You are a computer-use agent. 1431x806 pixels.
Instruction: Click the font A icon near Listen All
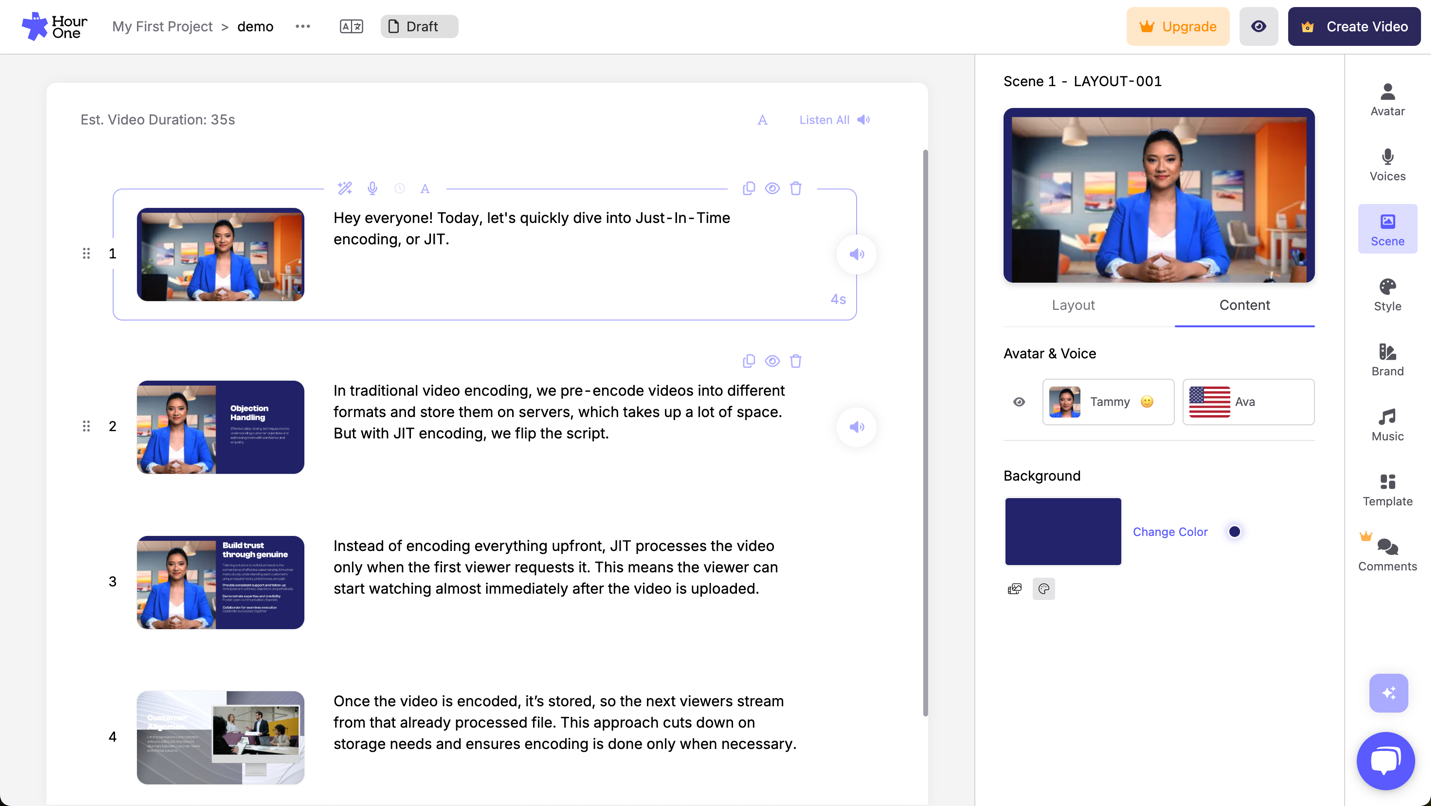762,120
